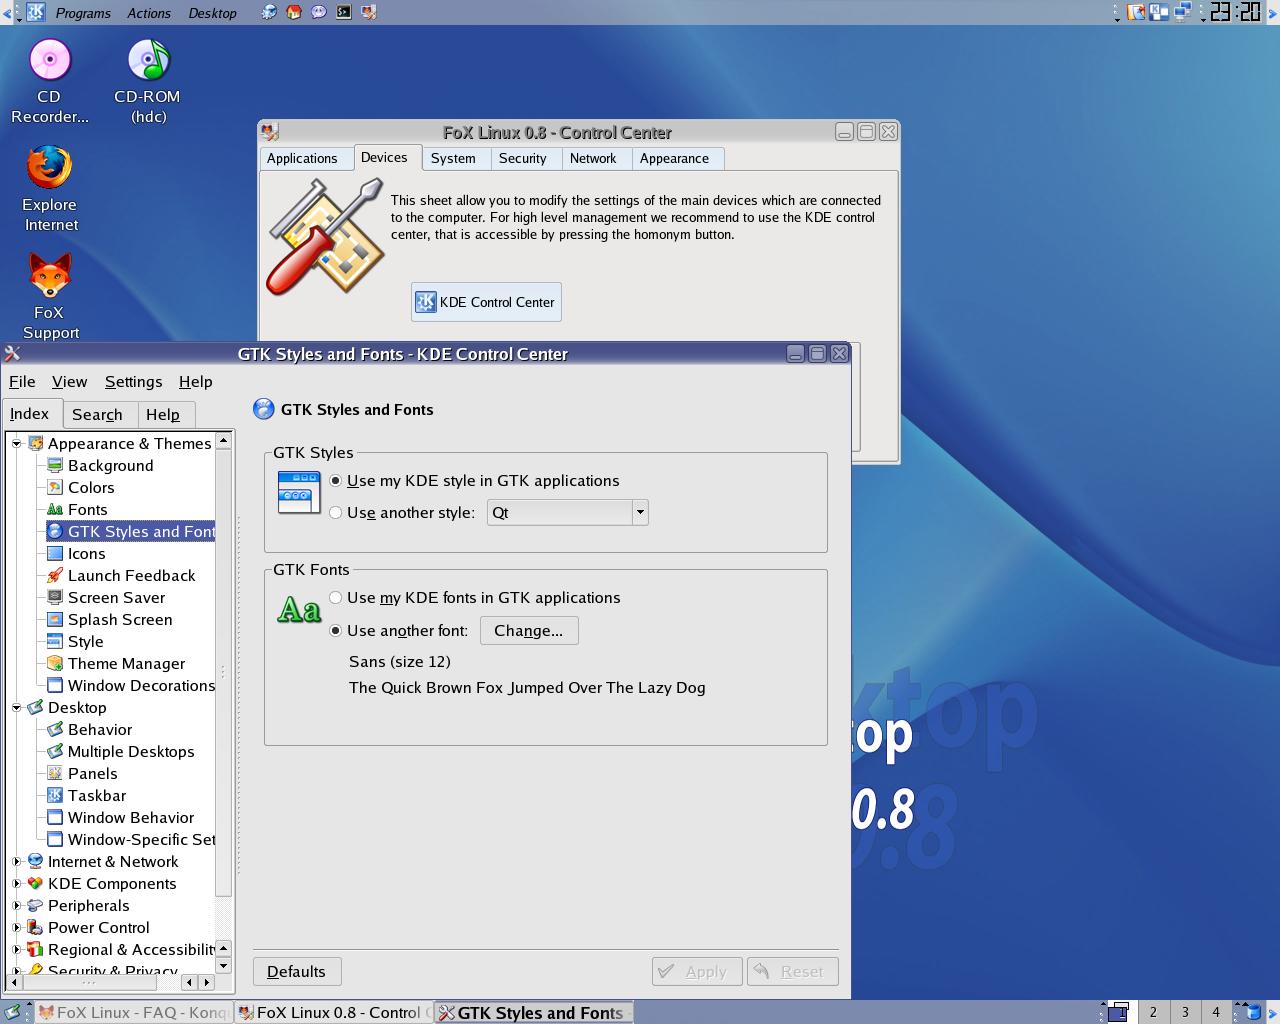
Task: Expand Power Control tree node
Action: [x=17, y=928]
